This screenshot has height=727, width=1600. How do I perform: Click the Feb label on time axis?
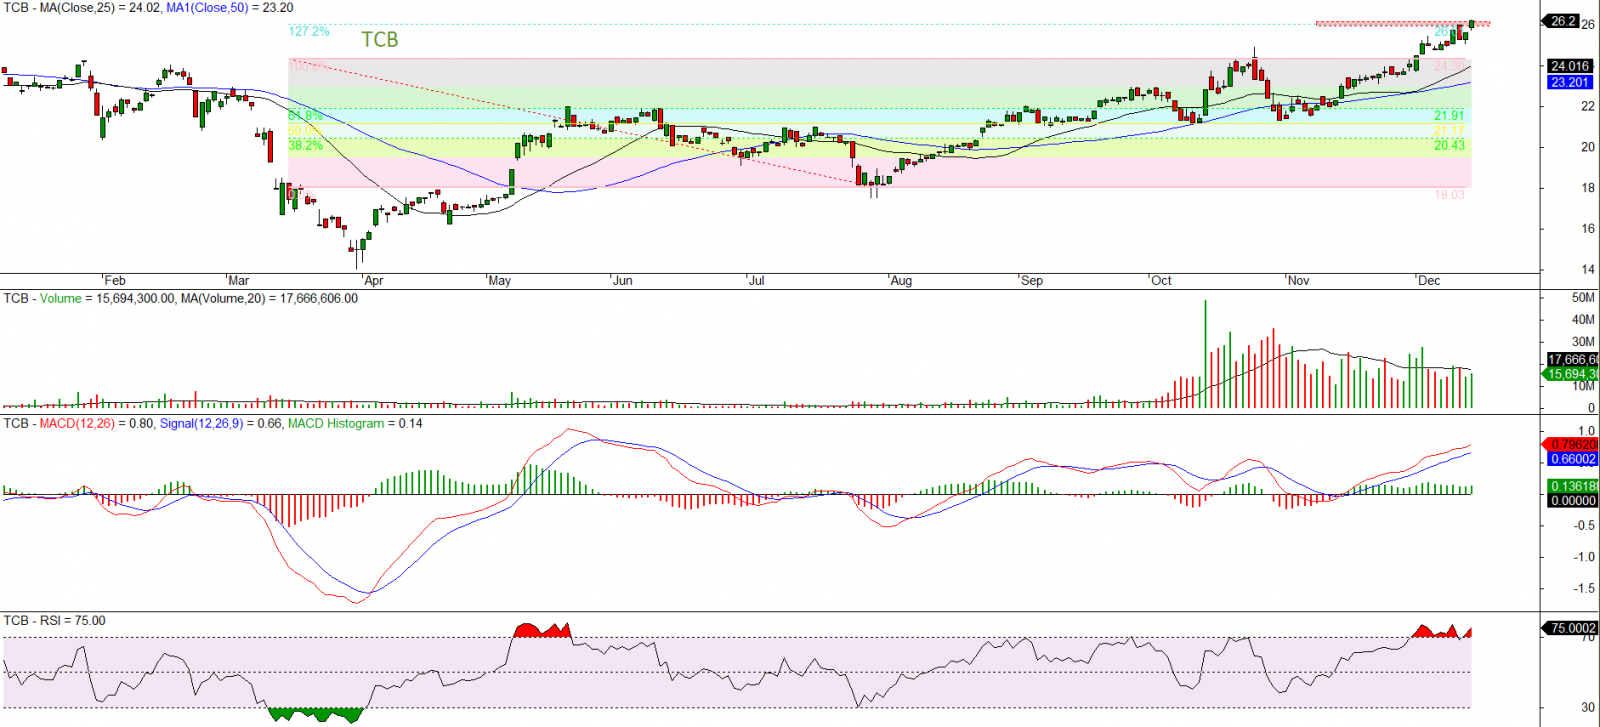tap(115, 281)
